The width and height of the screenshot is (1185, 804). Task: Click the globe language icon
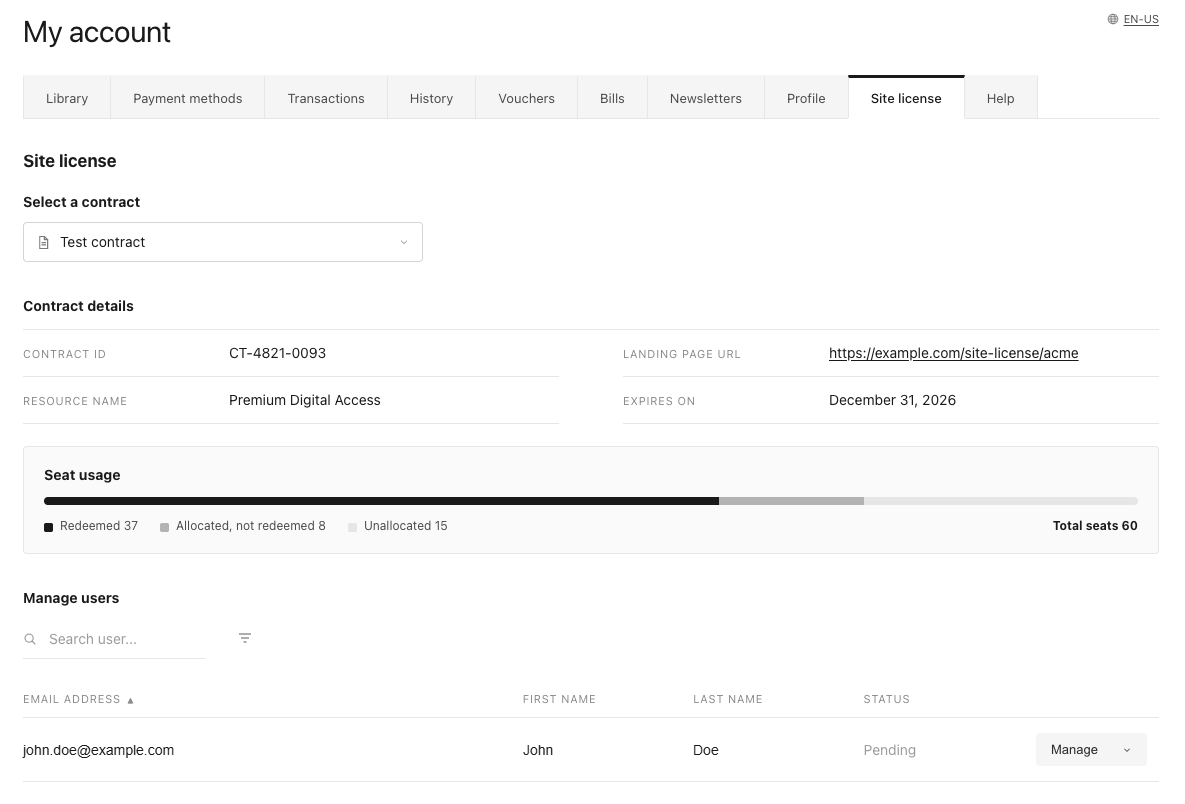tap(1112, 20)
